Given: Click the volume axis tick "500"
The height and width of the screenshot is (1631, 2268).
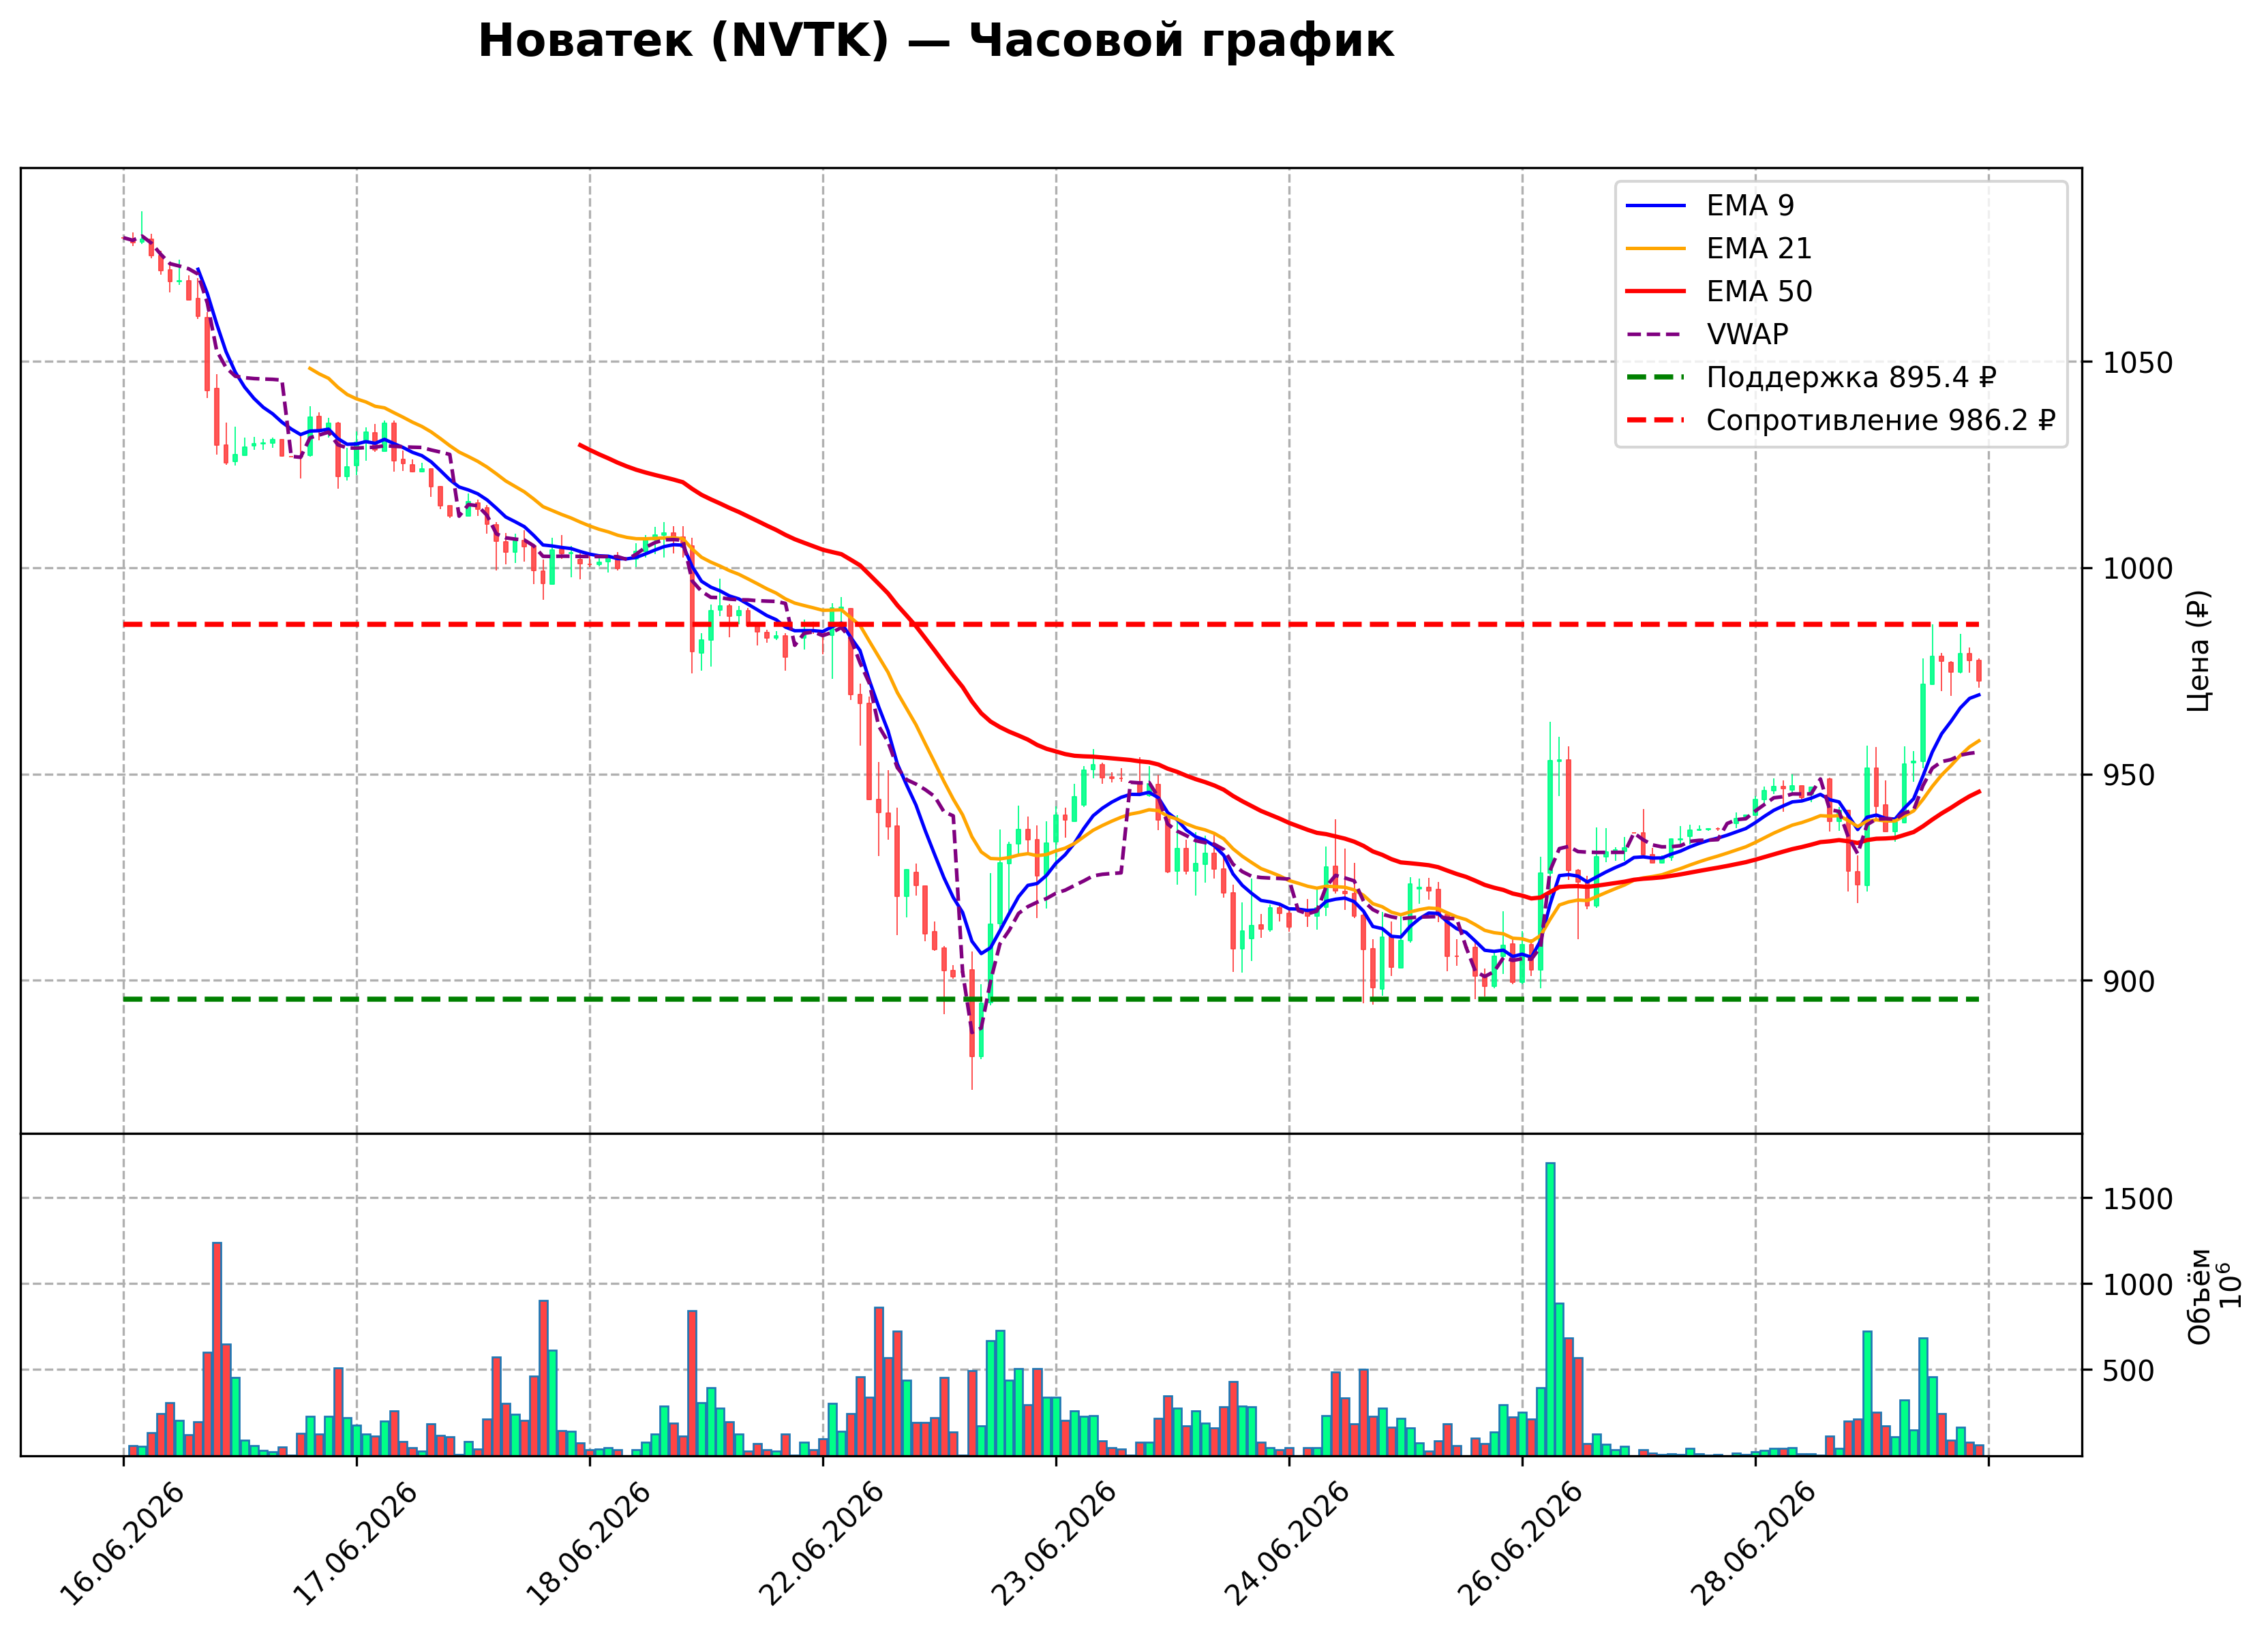Looking at the screenshot, I should click(2128, 1370).
